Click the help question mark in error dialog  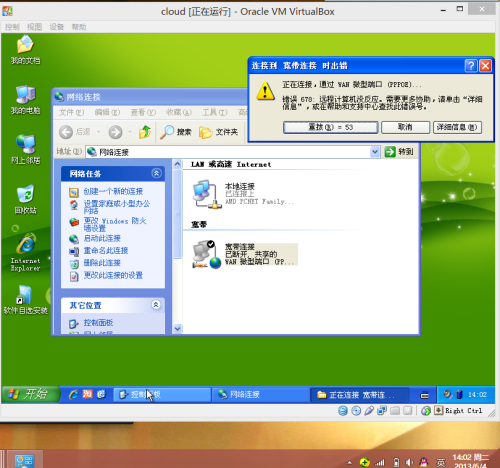tap(471, 66)
